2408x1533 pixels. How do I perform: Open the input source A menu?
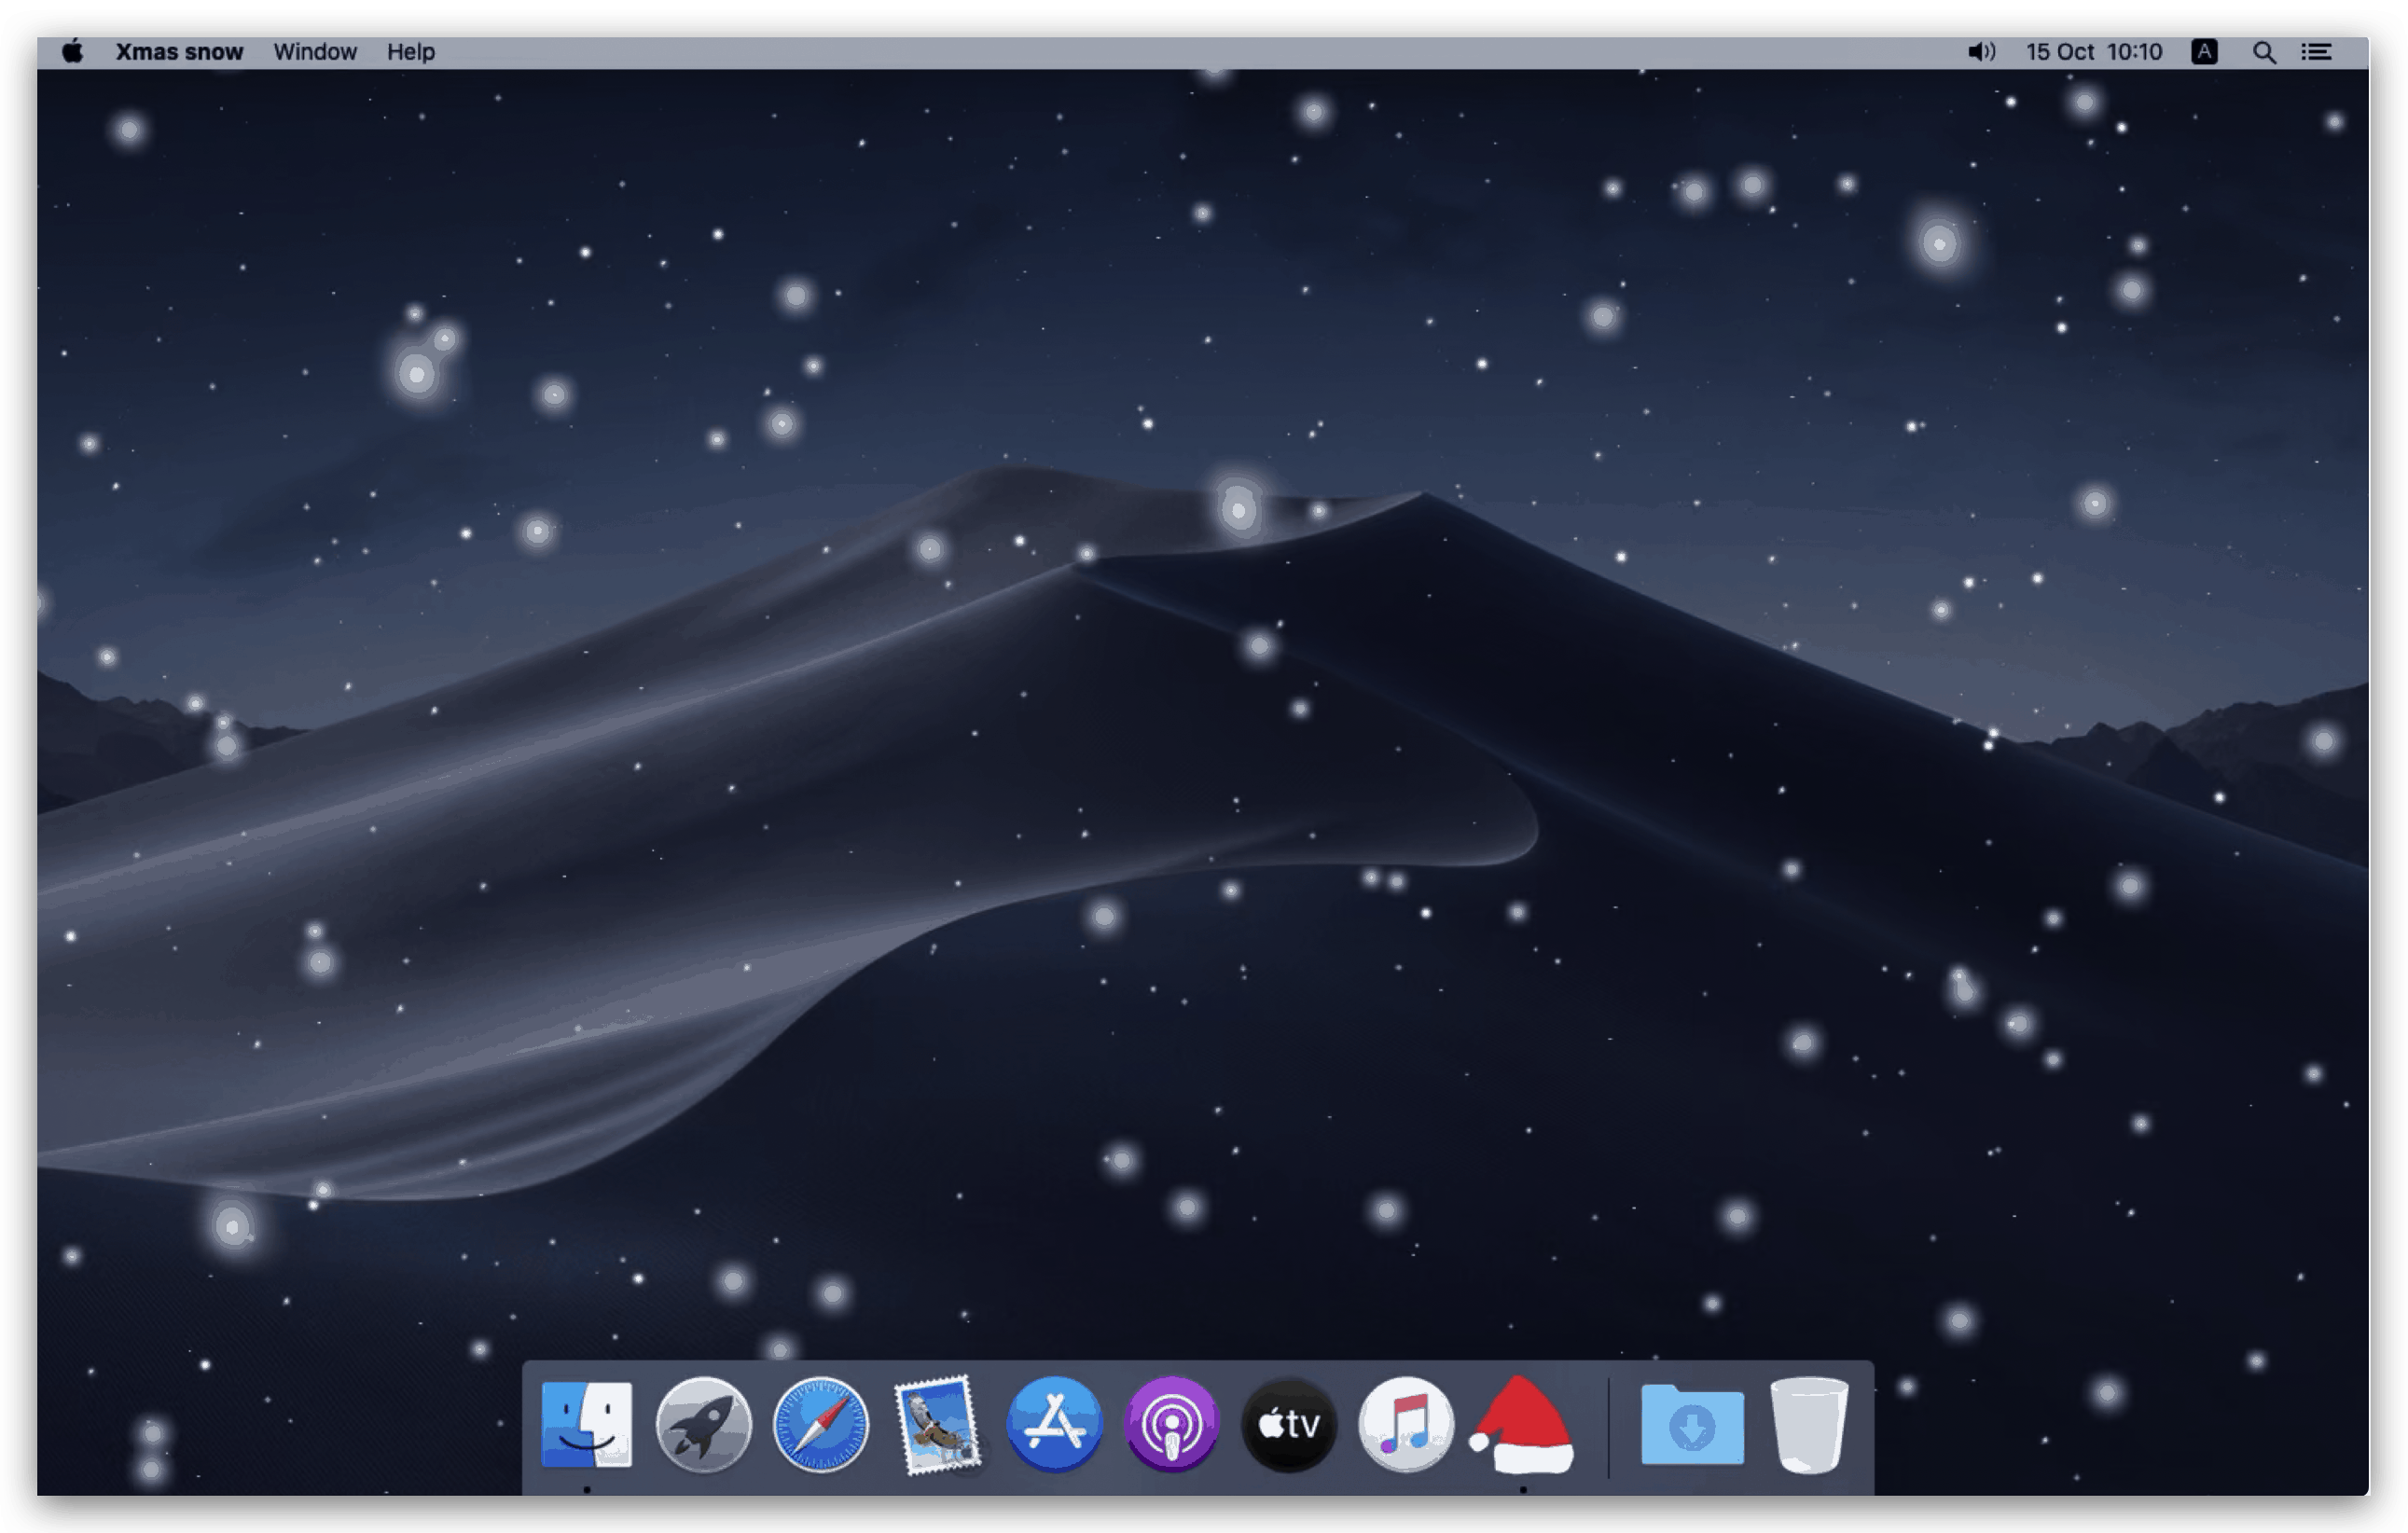(x=2204, y=52)
